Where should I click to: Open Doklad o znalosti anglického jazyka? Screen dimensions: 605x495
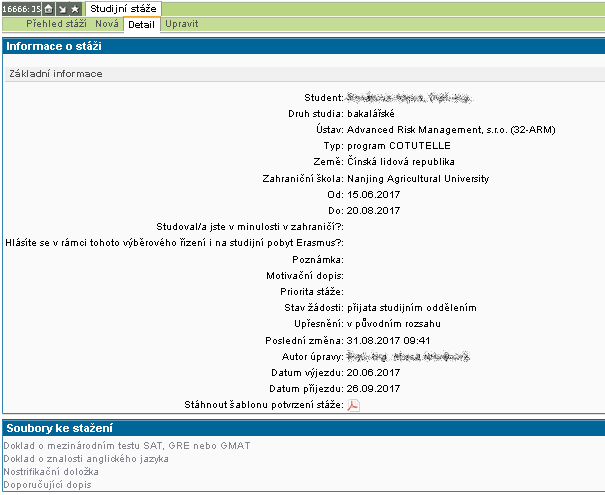[x=86, y=458]
